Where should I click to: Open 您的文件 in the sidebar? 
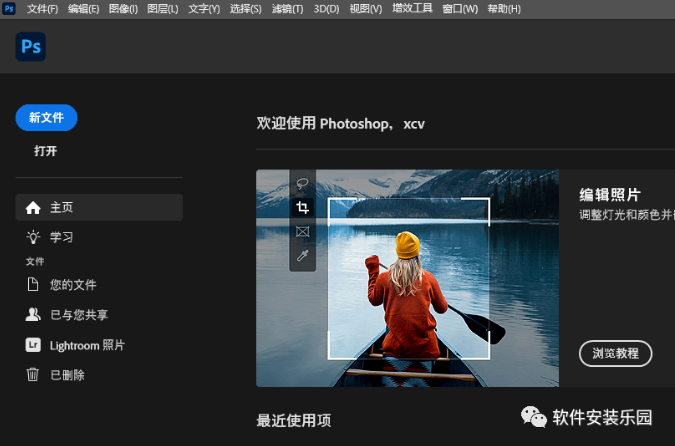pyautogui.click(x=73, y=285)
